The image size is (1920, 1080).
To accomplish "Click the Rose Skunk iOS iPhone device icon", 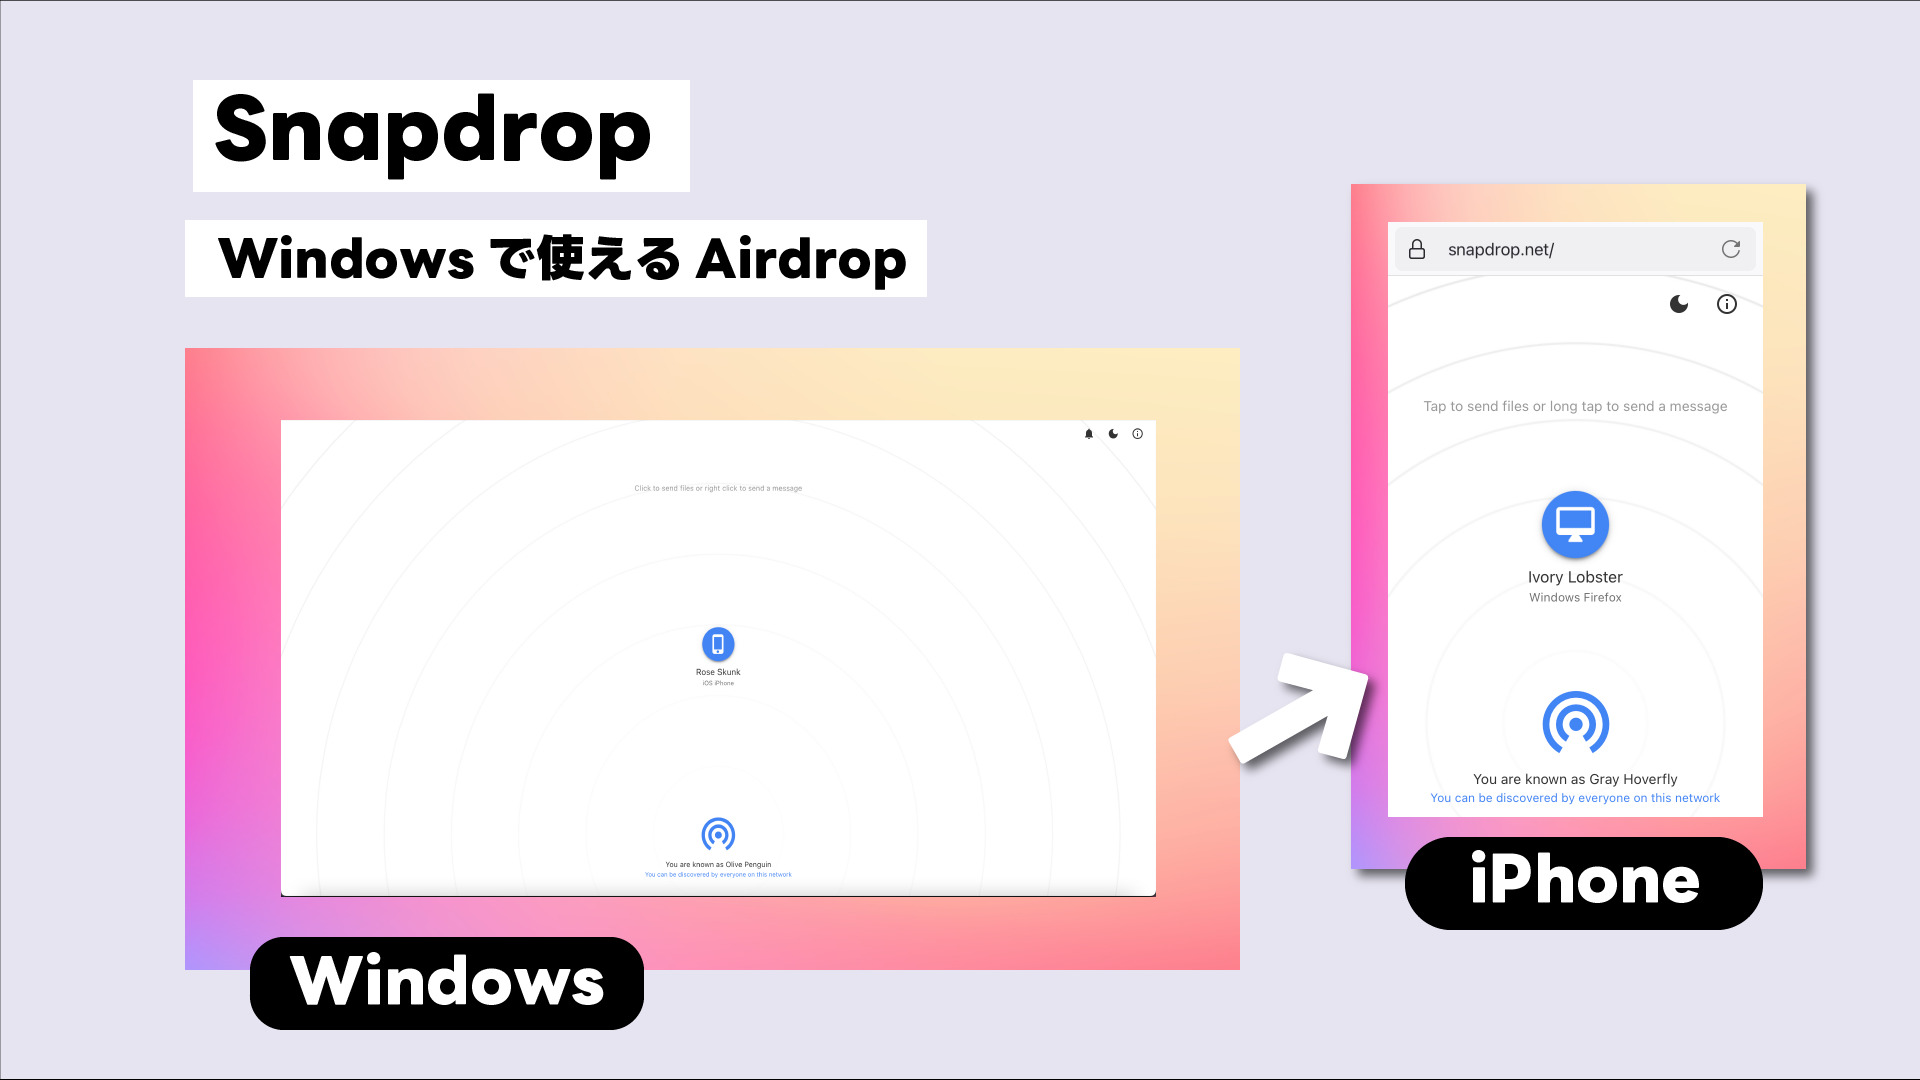I will click(x=717, y=644).
